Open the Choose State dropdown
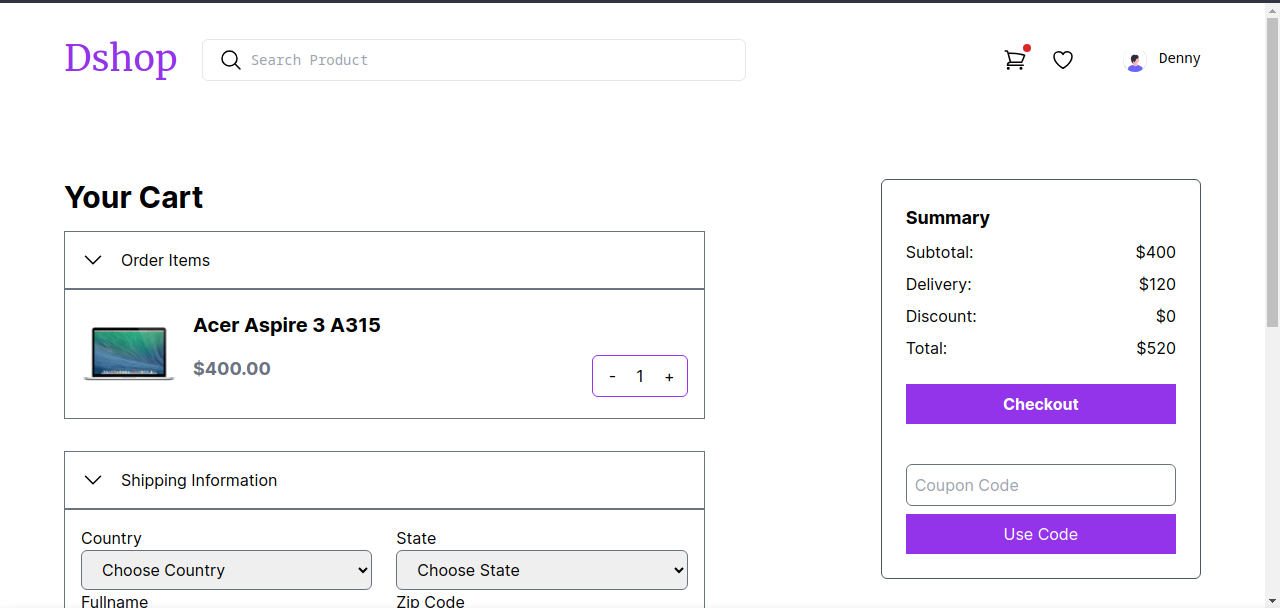Screen dimensions: 1280x608 click(x=541, y=570)
